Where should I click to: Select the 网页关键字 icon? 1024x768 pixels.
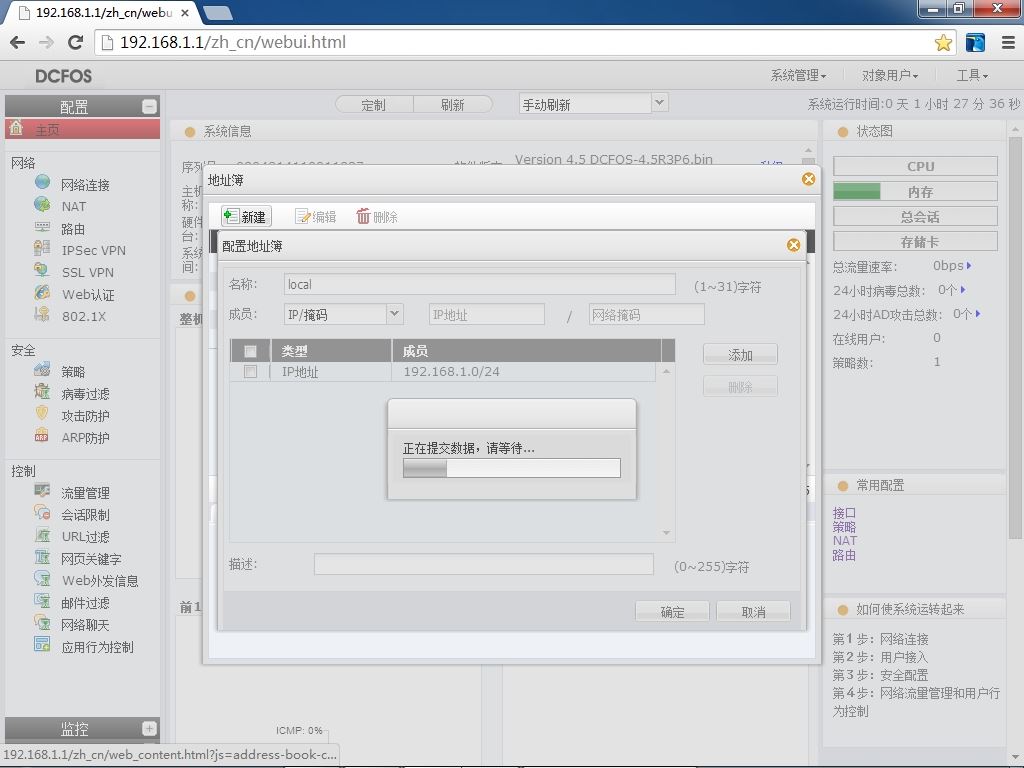[x=42, y=557]
